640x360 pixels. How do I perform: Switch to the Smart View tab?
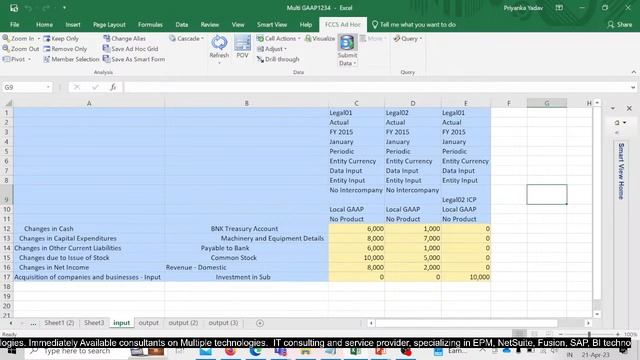click(x=272, y=24)
